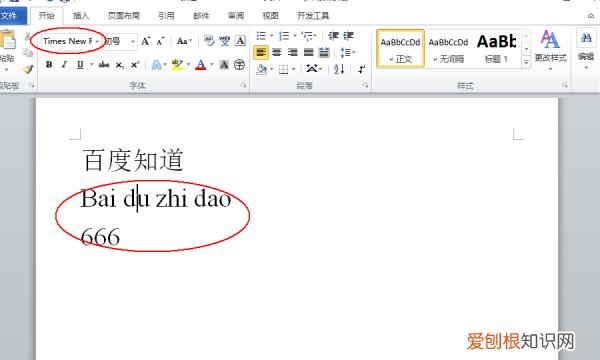Switch to the 审阅 ribbon tab

pyautogui.click(x=236, y=16)
